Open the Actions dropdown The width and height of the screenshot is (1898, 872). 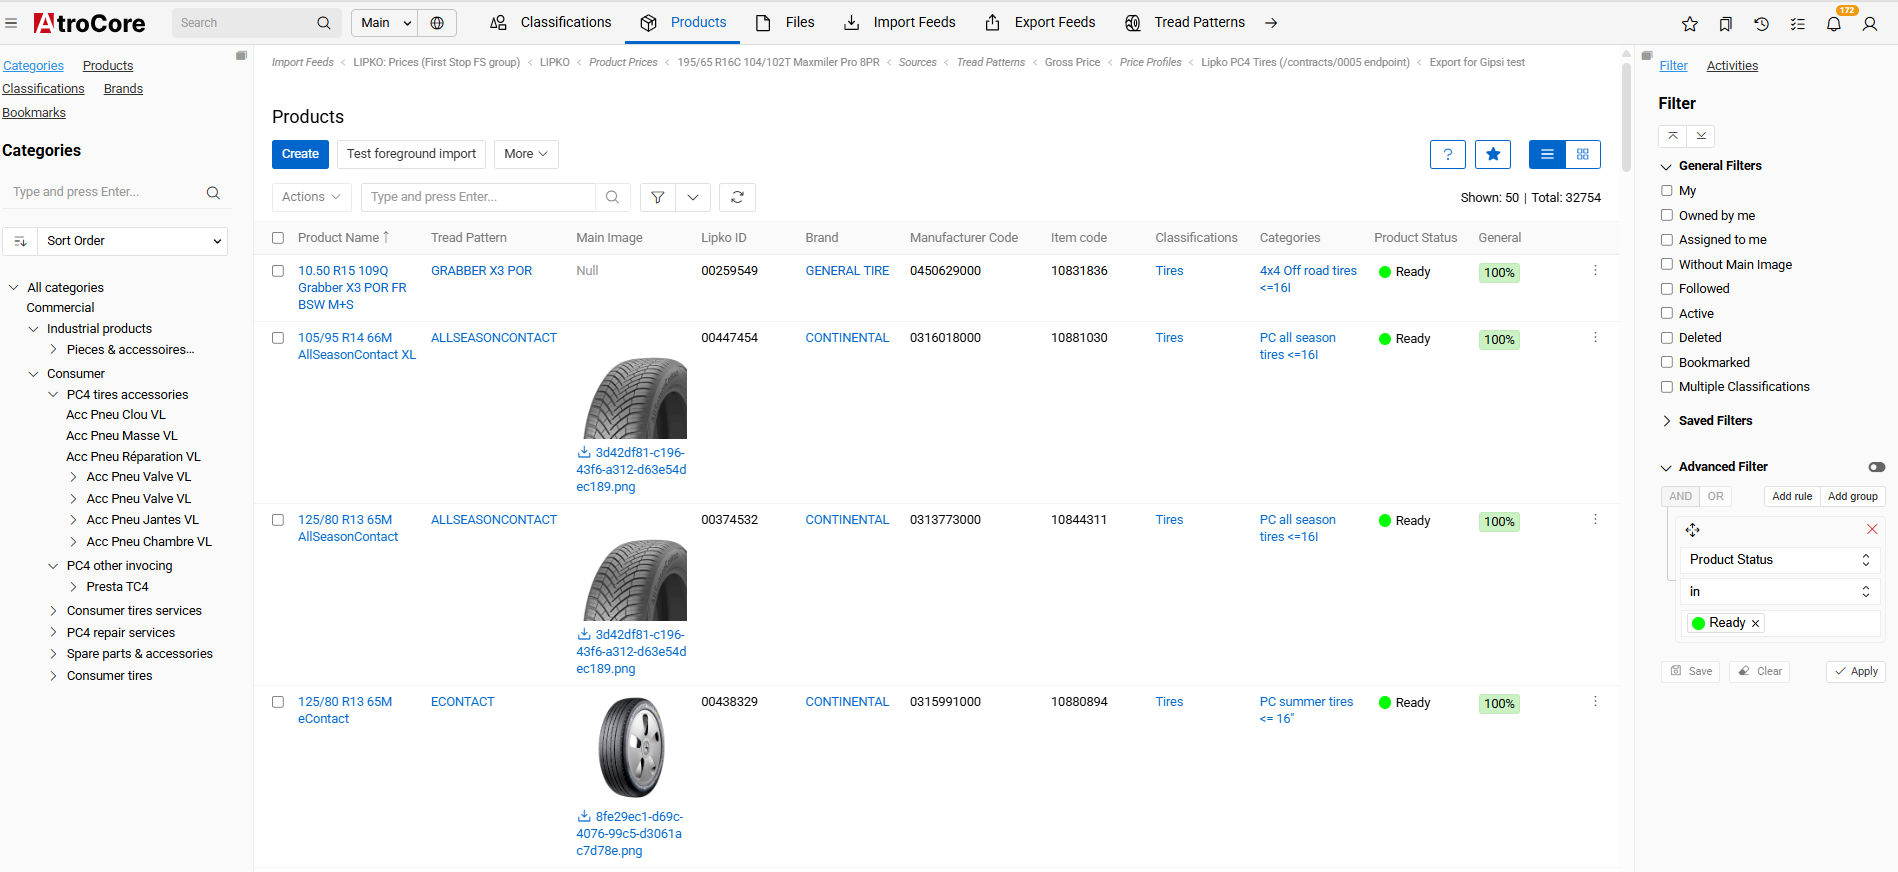311,197
